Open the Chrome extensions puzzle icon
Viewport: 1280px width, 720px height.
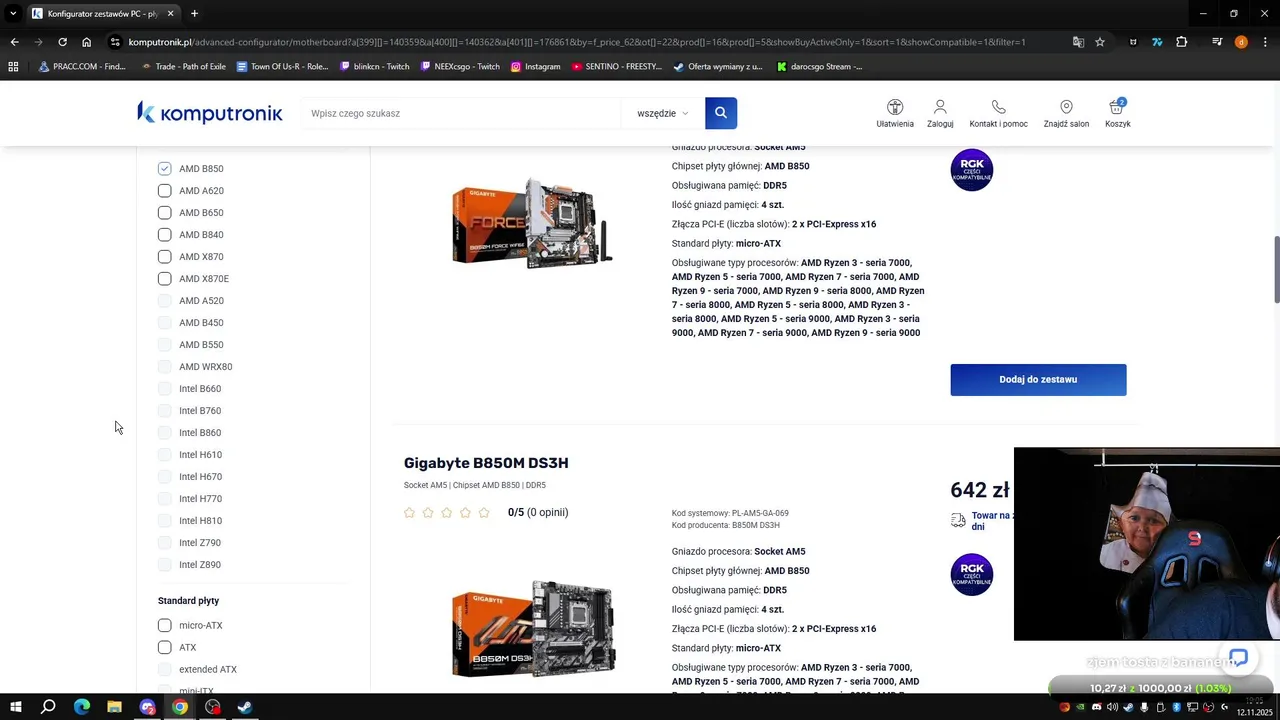pyautogui.click(x=1182, y=42)
